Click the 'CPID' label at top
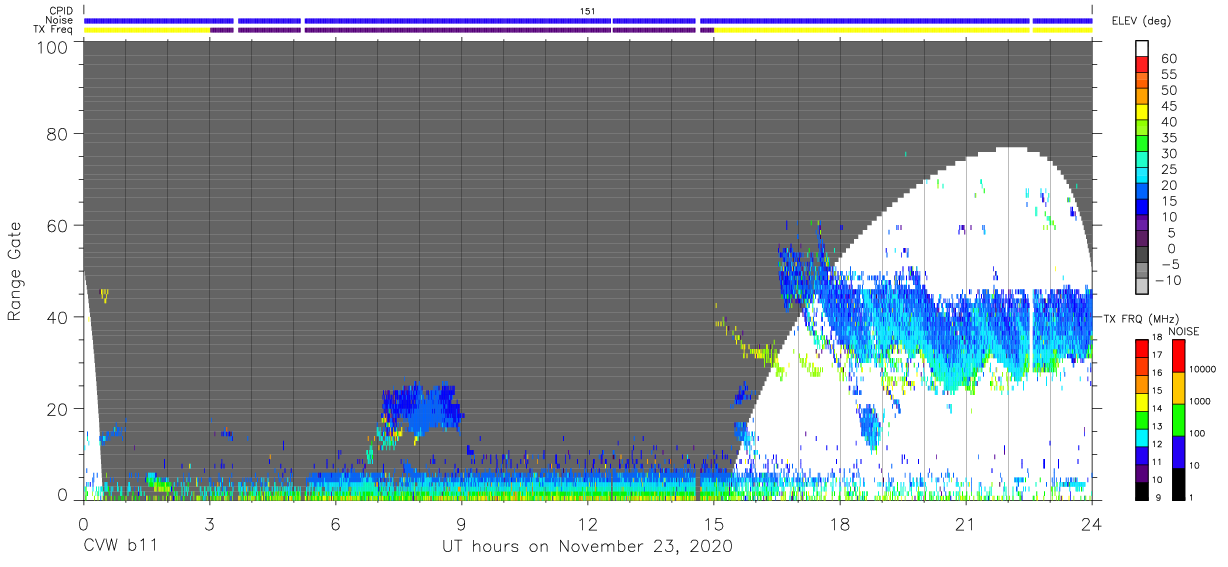The width and height of the screenshot is (1228, 567). coord(61,10)
